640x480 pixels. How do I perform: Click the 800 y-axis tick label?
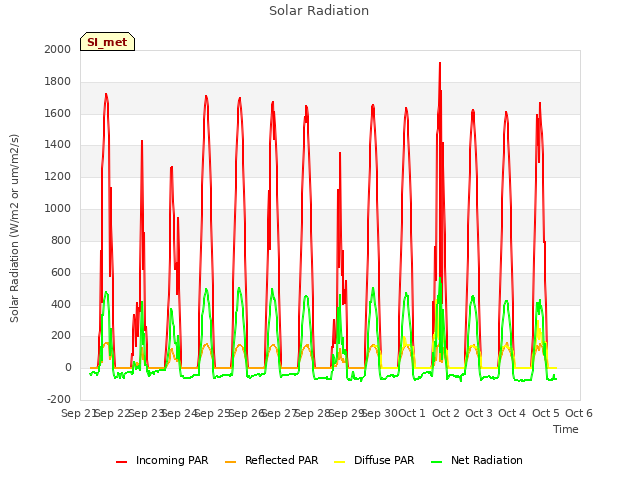tap(61, 240)
